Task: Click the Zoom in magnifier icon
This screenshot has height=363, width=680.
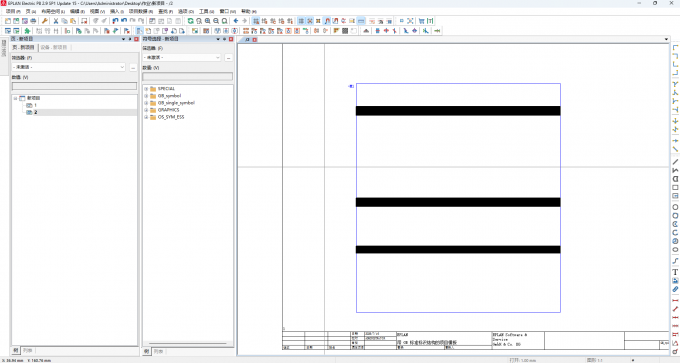Action: pyautogui.click(x=208, y=21)
